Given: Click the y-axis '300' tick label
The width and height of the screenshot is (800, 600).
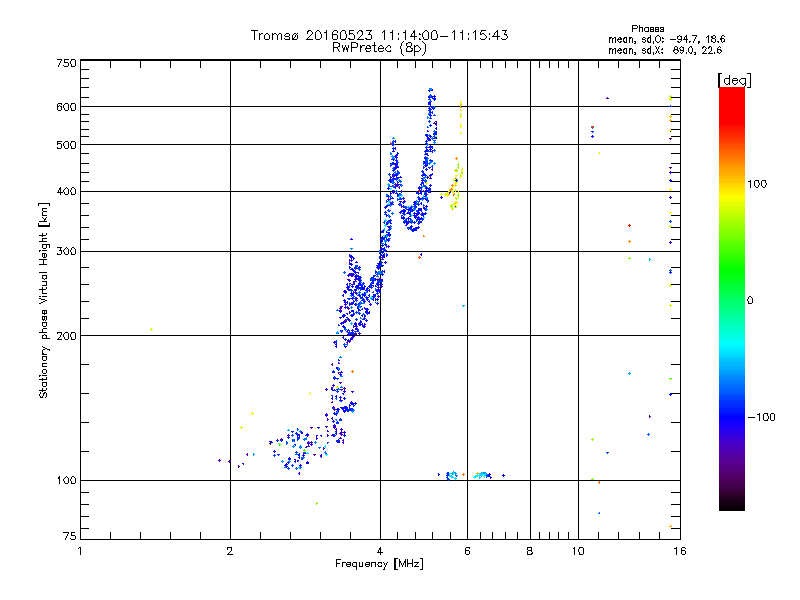Looking at the screenshot, I should 66,252.
